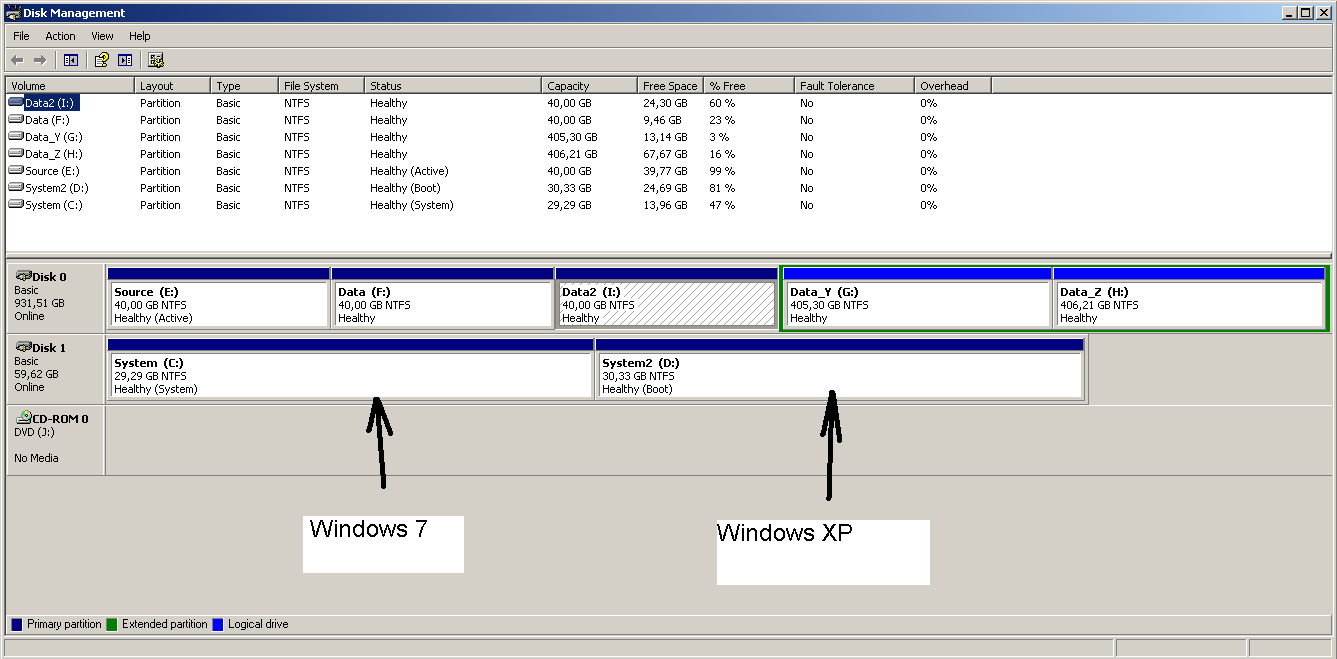Click the Disk 0 drive icon
The height and width of the screenshot is (659, 1337).
23,276
